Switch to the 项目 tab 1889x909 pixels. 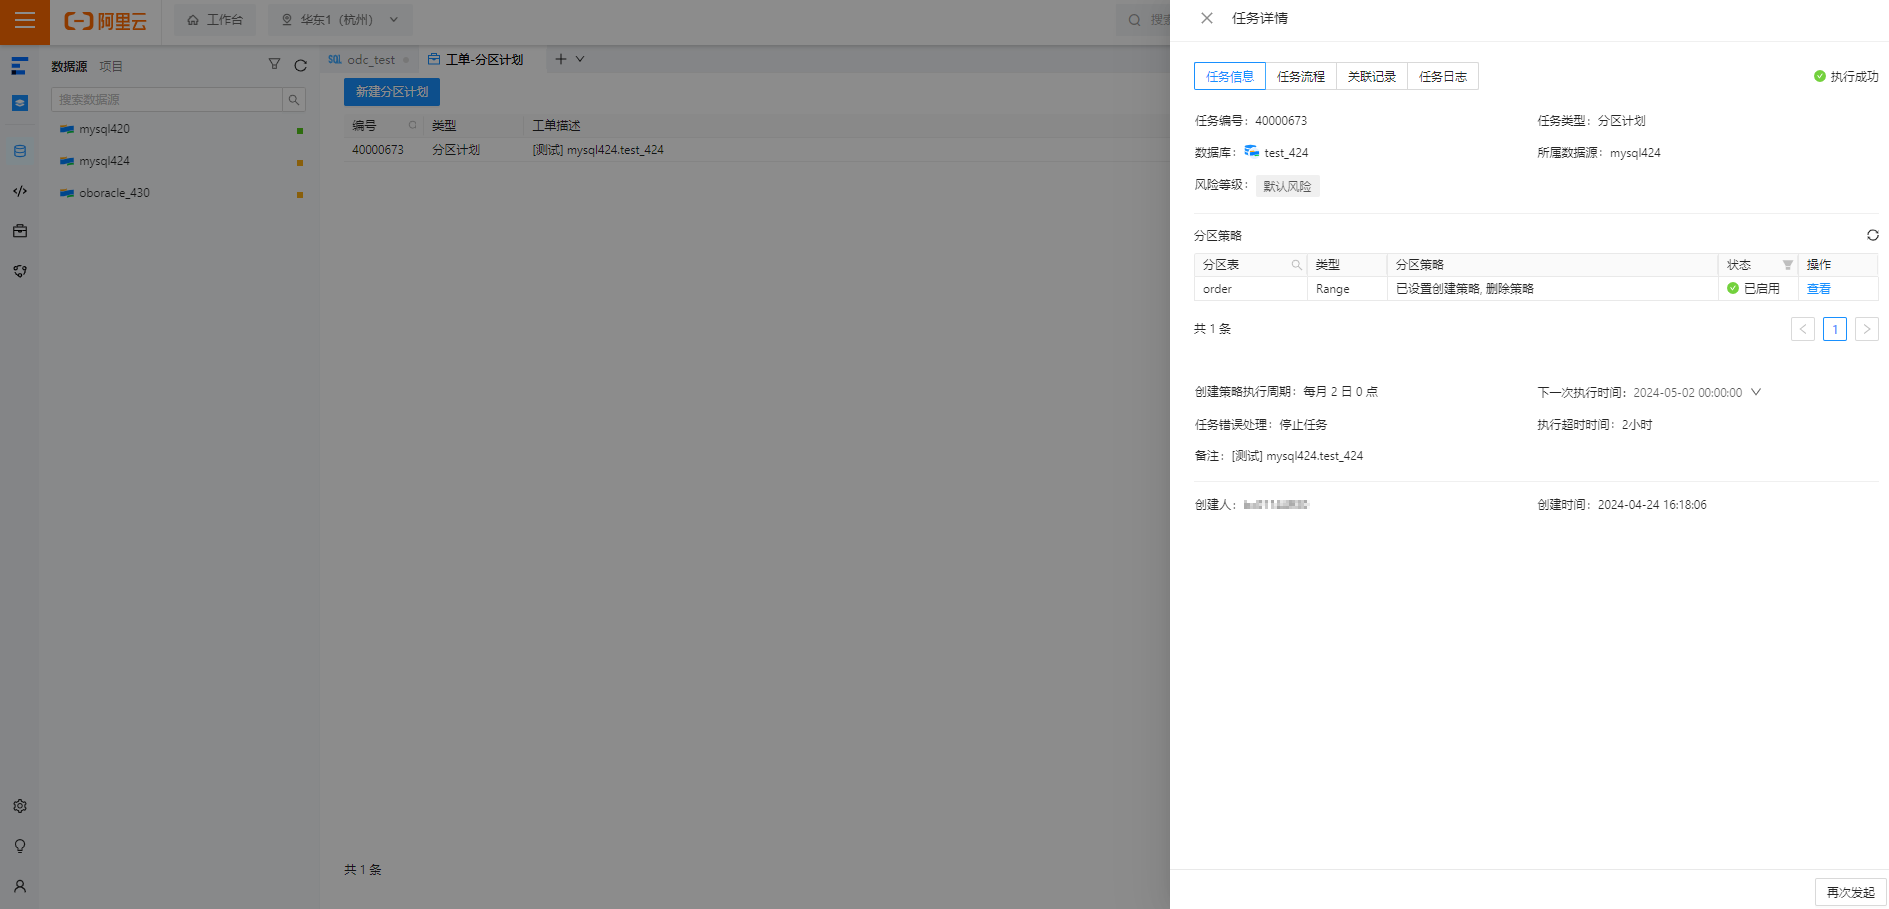click(x=111, y=66)
